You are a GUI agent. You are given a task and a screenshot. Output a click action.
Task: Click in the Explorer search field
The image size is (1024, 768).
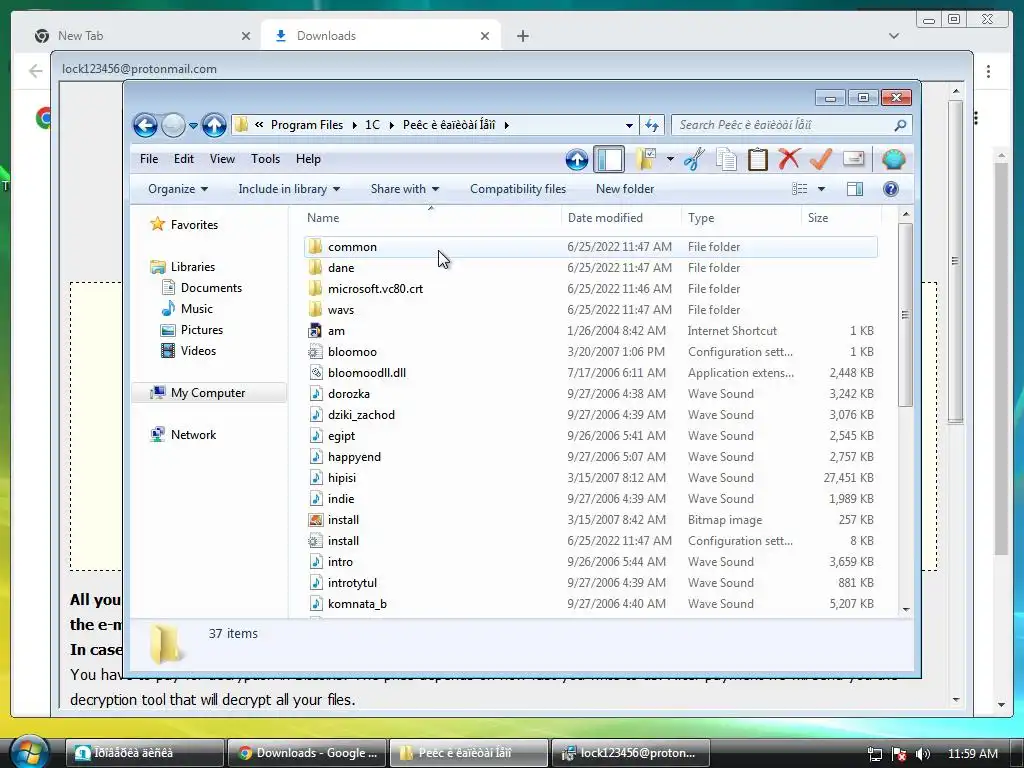[792, 125]
